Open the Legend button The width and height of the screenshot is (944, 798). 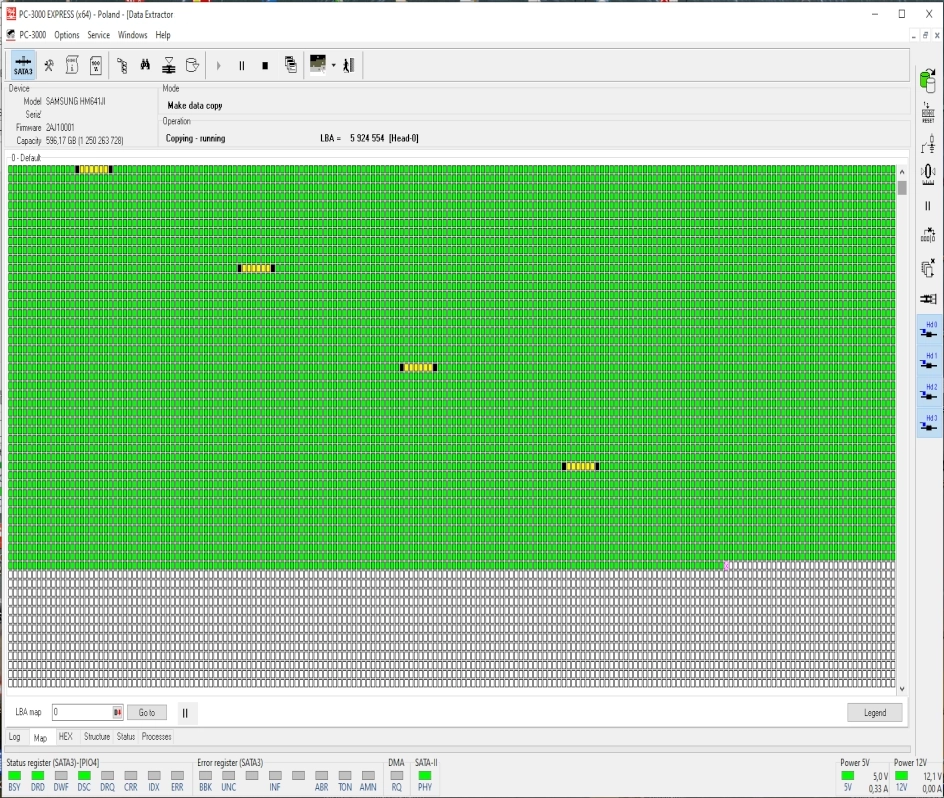click(x=875, y=712)
